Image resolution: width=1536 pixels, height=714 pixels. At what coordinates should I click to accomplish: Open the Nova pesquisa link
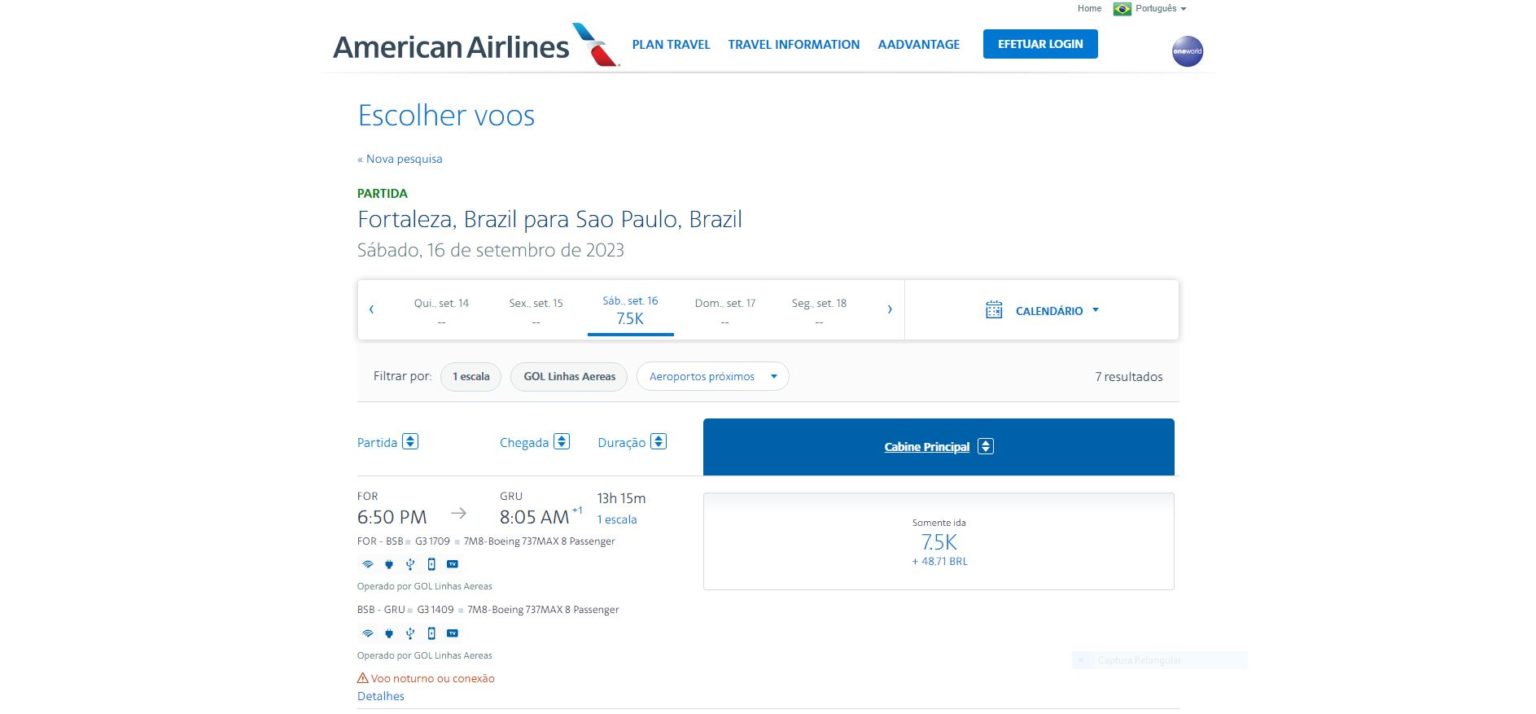click(400, 158)
